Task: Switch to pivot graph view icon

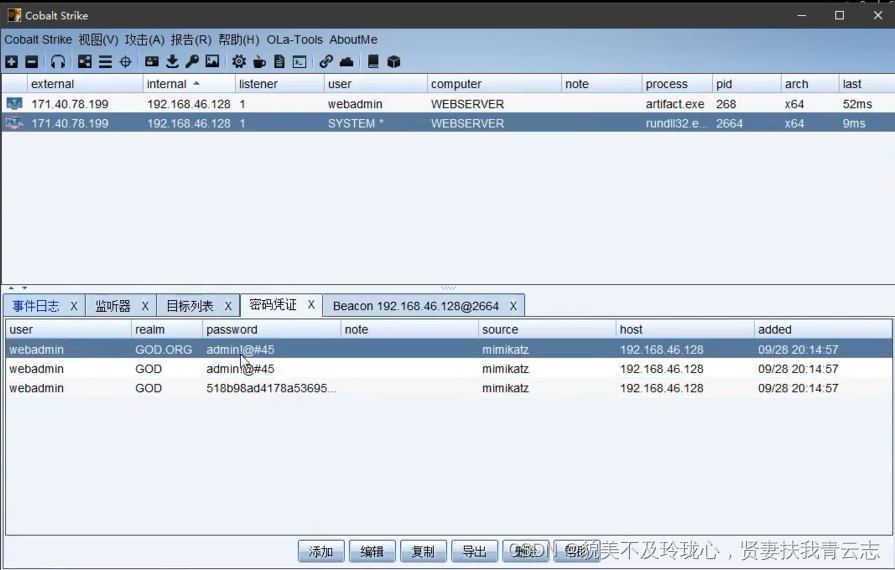Action: pos(84,62)
